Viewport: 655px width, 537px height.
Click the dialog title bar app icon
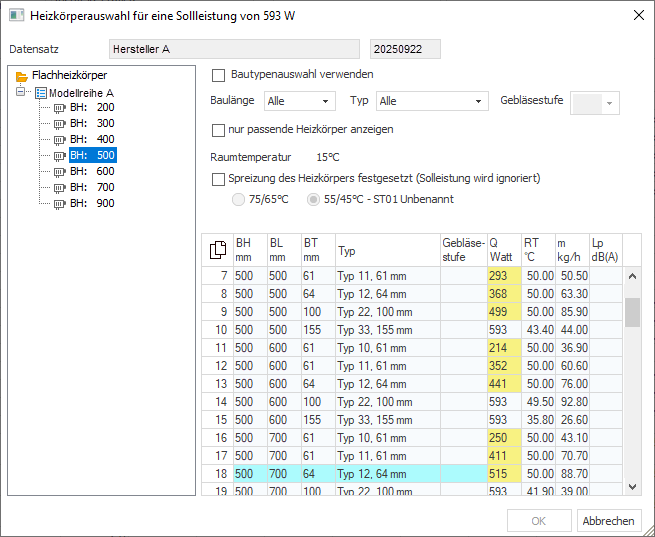pyautogui.click(x=16, y=15)
